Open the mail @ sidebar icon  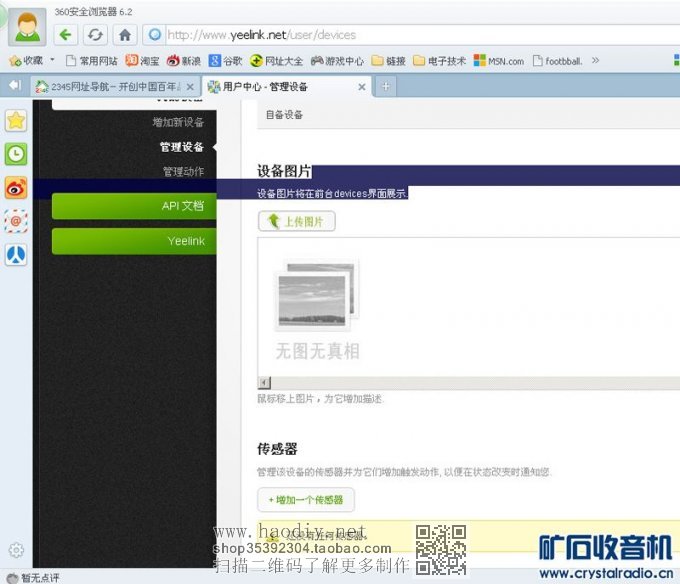[16, 221]
